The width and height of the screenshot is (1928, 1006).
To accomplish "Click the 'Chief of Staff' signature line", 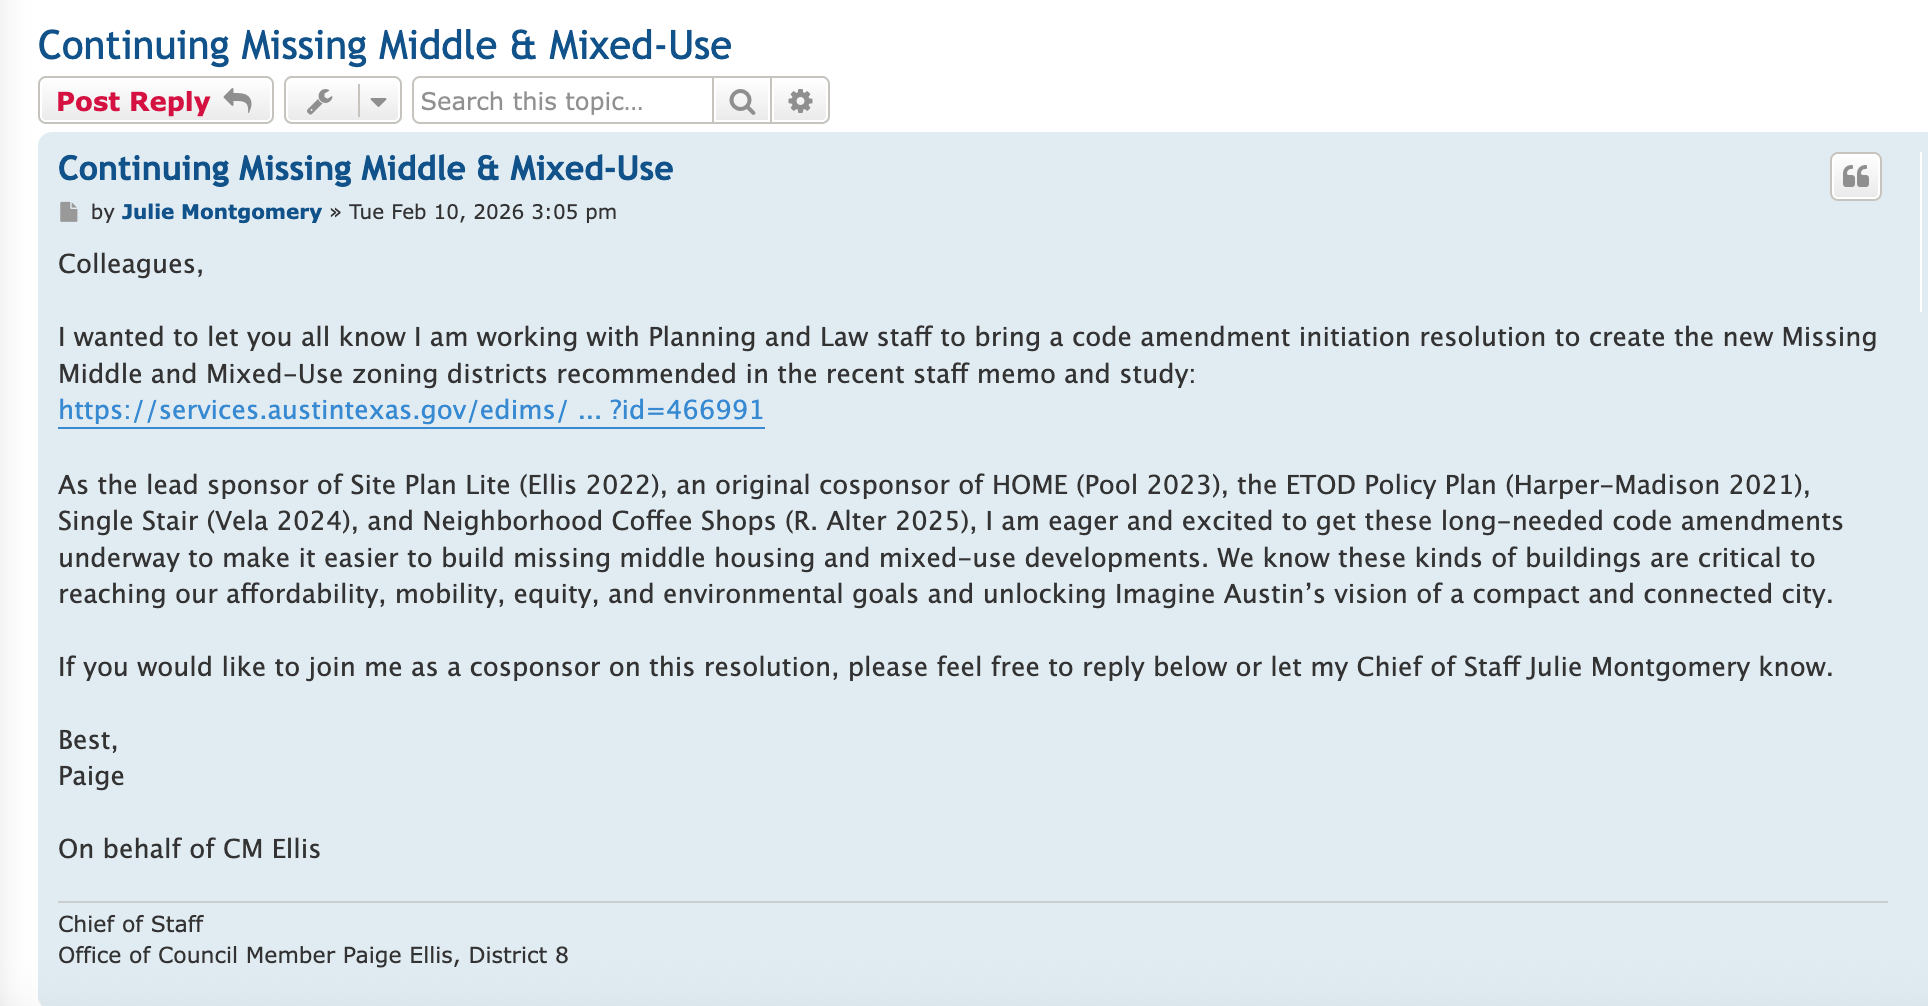I will [131, 924].
